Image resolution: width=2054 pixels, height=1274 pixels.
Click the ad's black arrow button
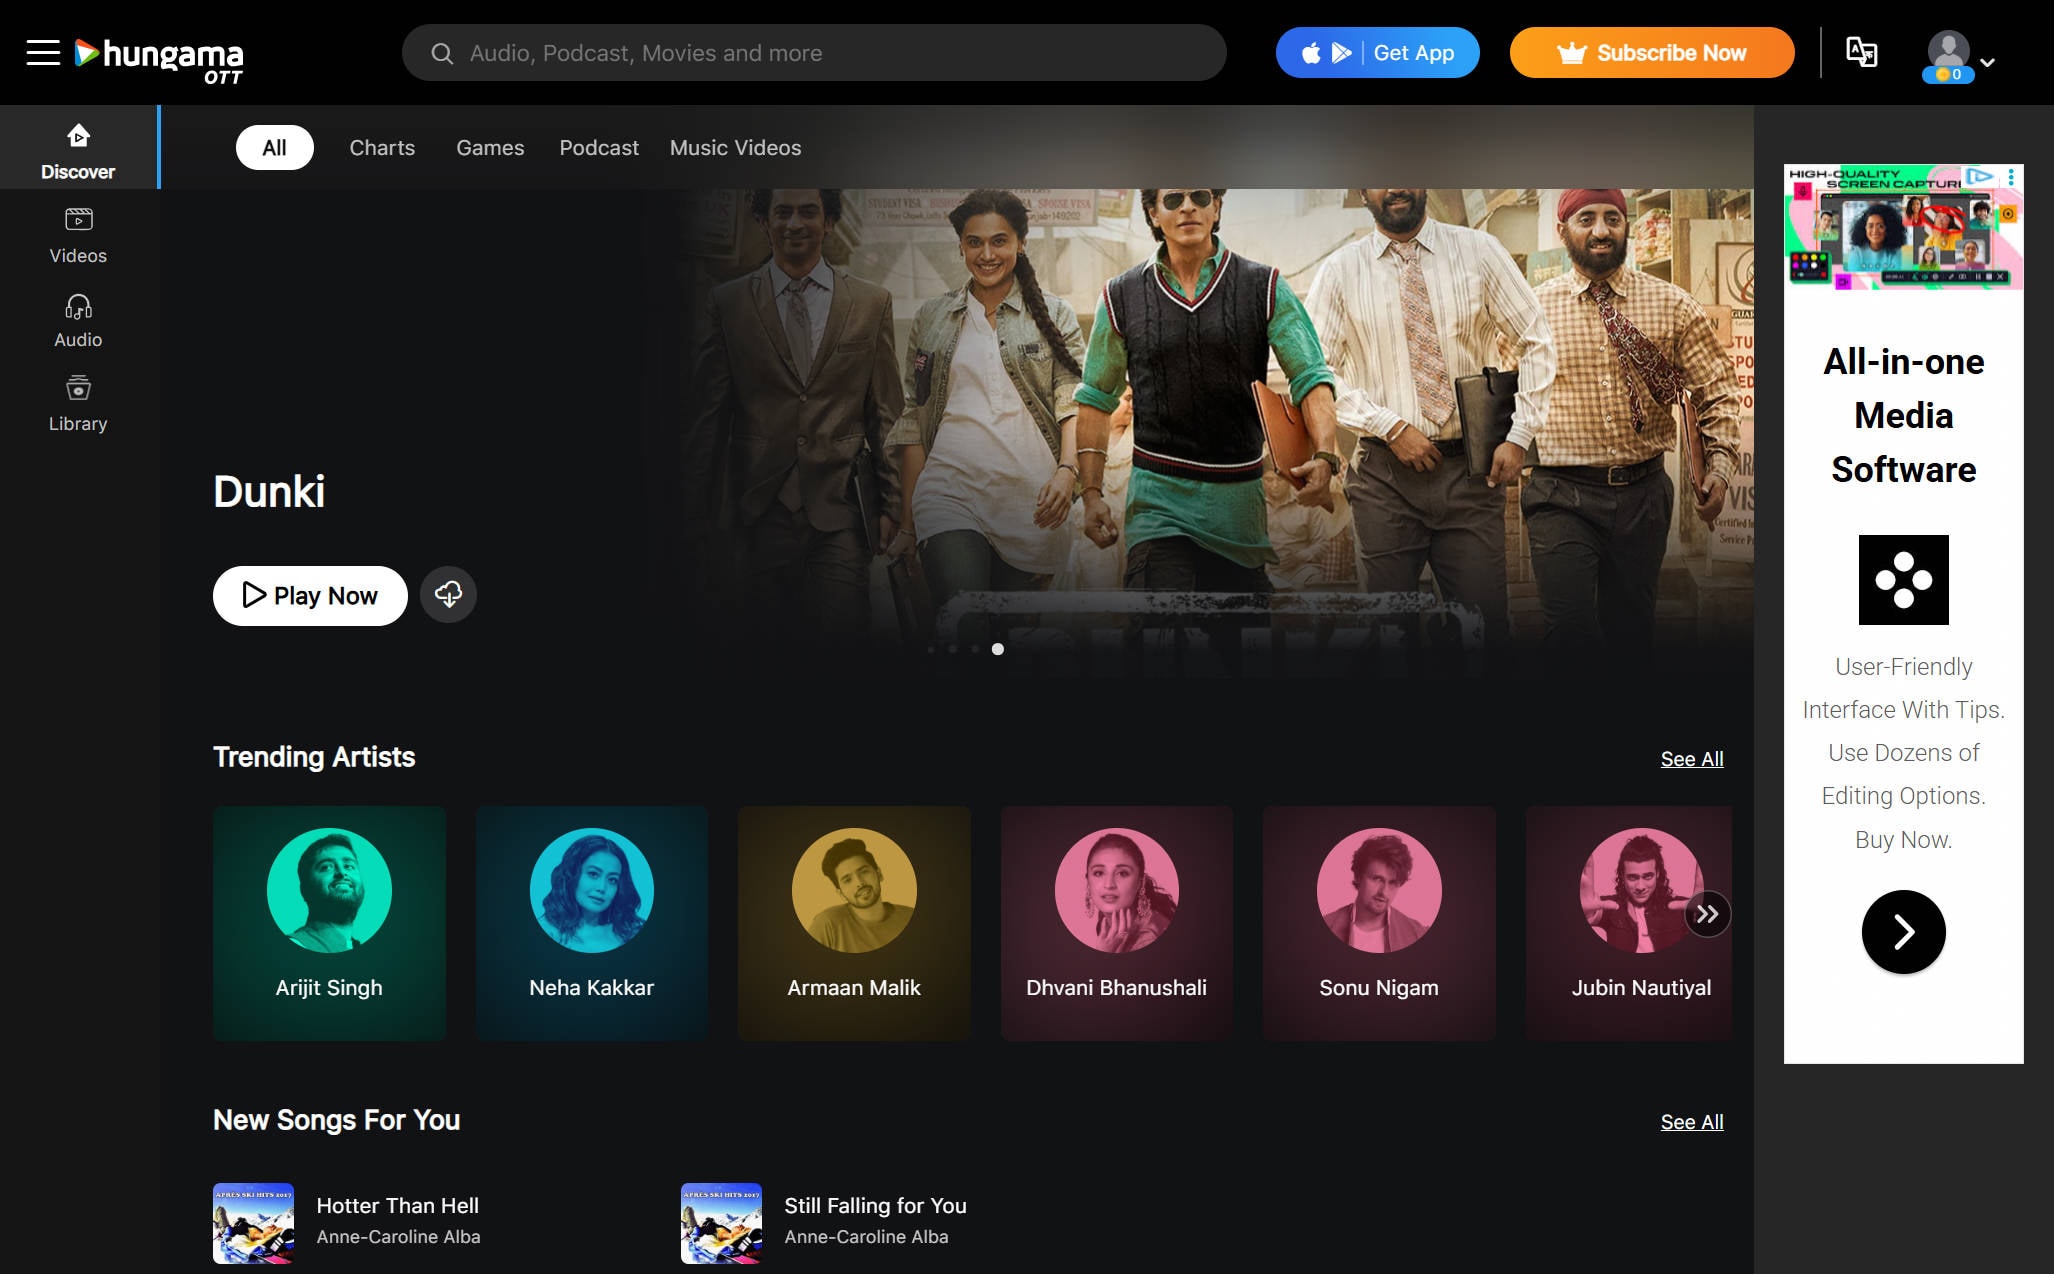(1903, 932)
